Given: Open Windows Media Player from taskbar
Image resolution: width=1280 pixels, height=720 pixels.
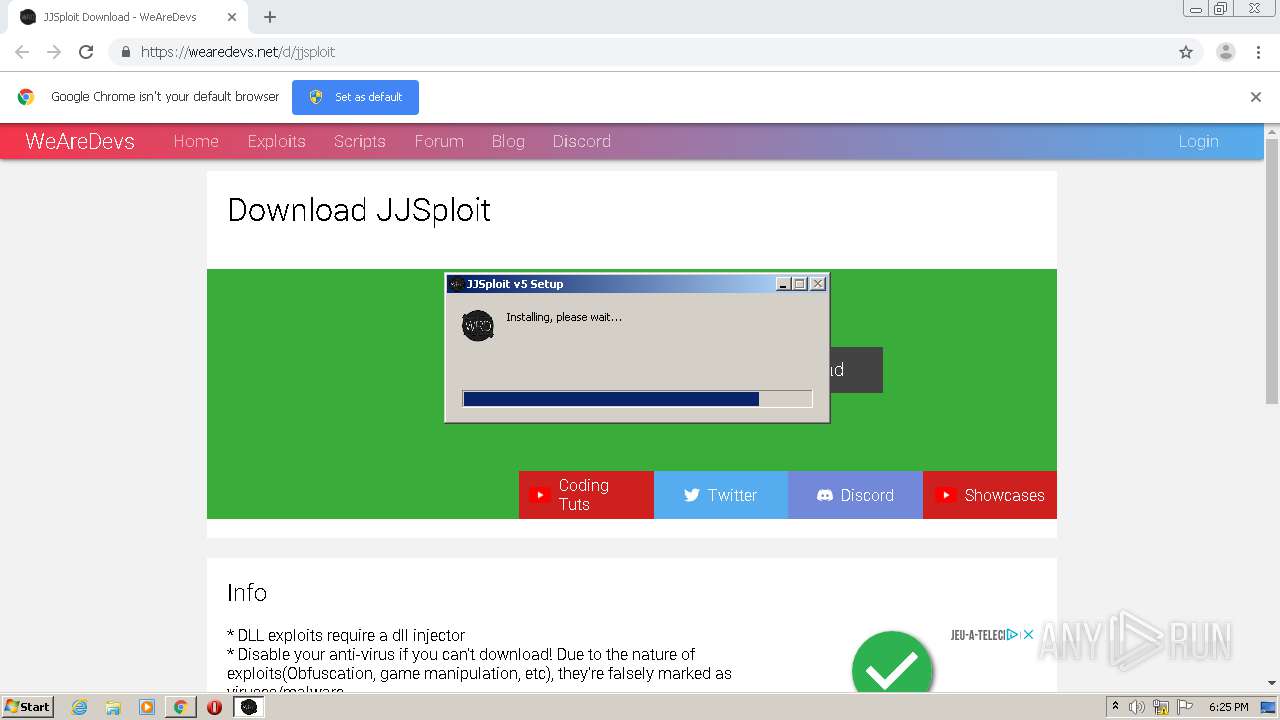Looking at the screenshot, I should tap(147, 707).
